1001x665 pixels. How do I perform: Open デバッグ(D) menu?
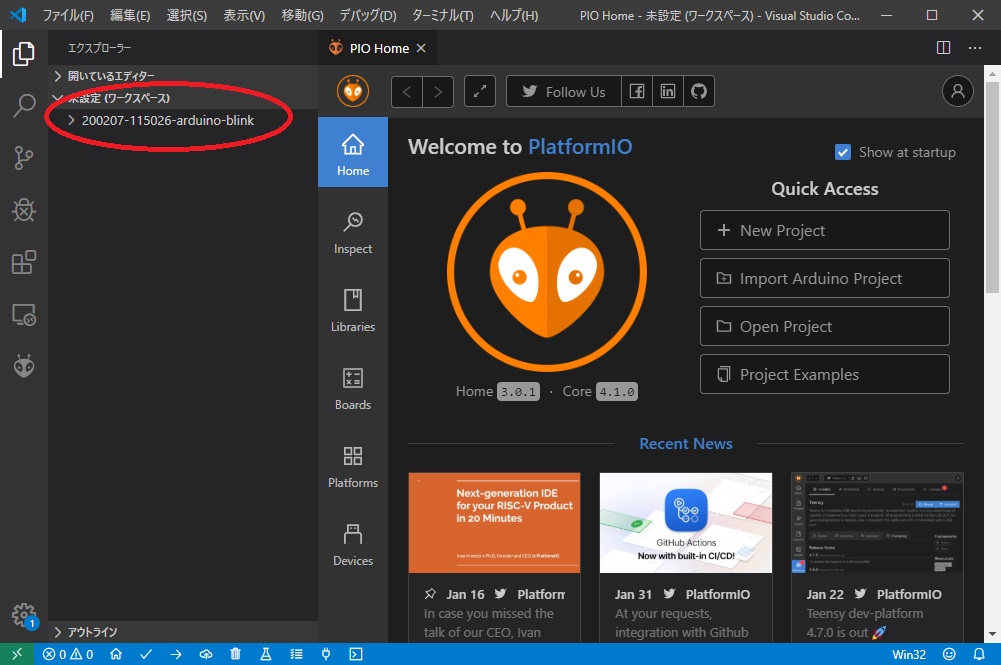pos(368,15)
